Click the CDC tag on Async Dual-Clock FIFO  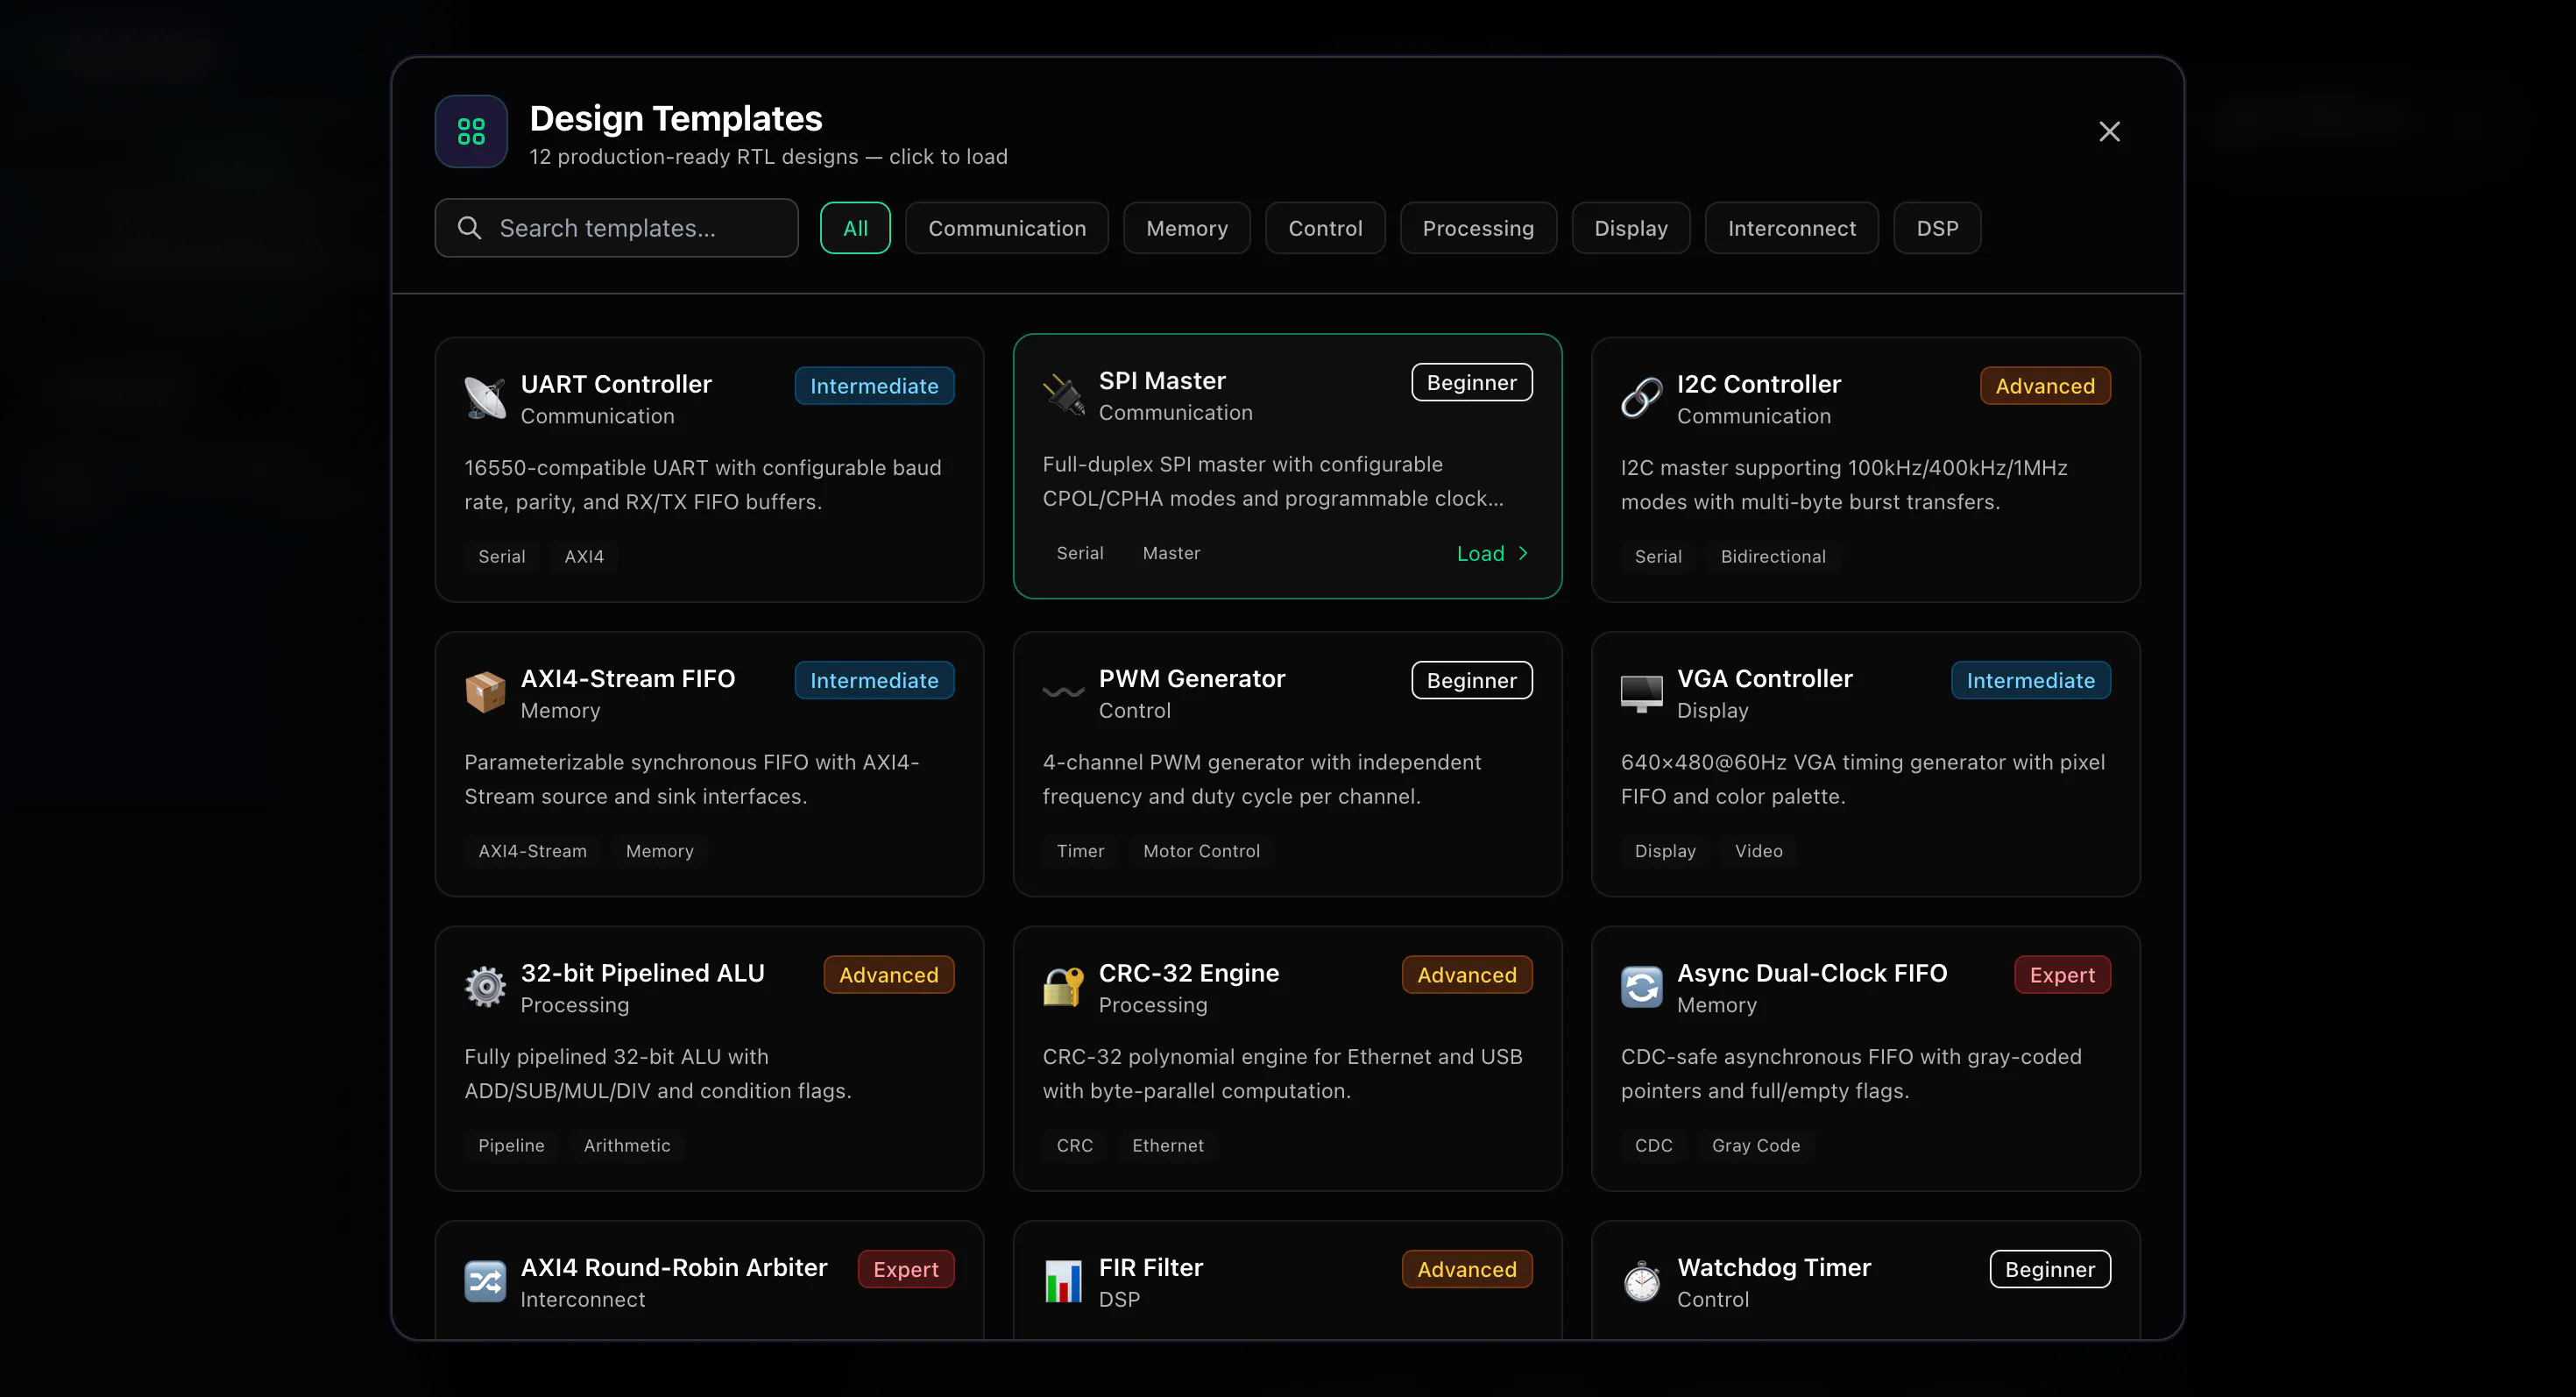point(1653,1145)
